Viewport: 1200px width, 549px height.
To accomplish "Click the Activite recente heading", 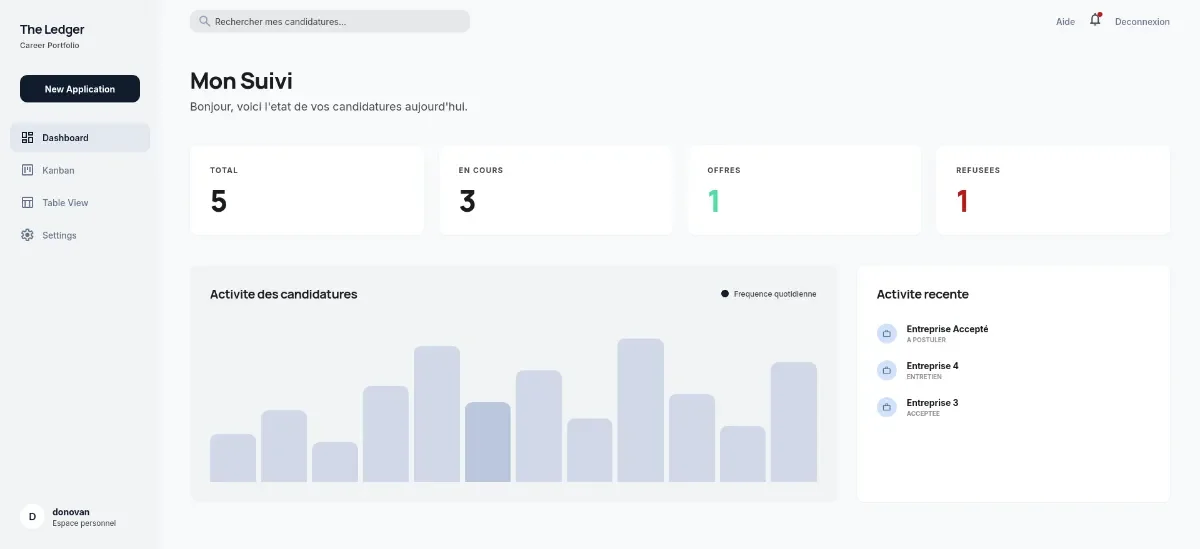I will click(x=922, y=294).
